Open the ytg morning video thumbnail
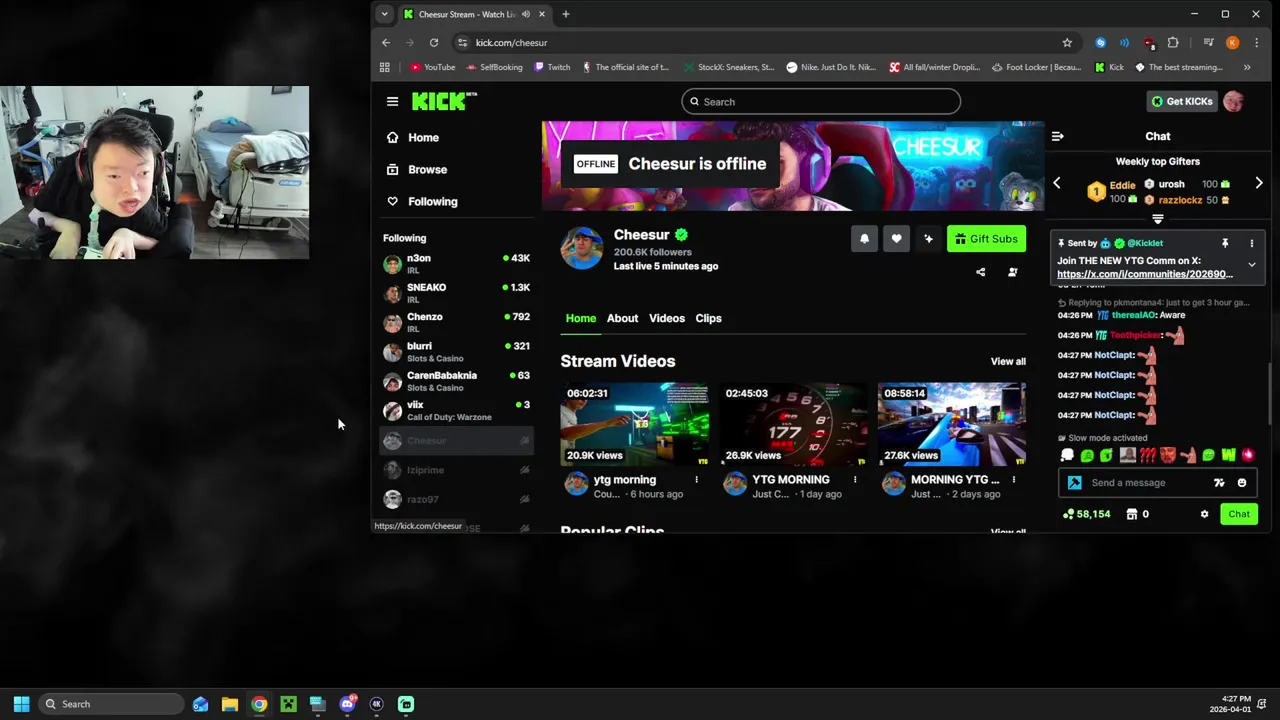This screenshot has width=1280, height=720. (634, 424)
